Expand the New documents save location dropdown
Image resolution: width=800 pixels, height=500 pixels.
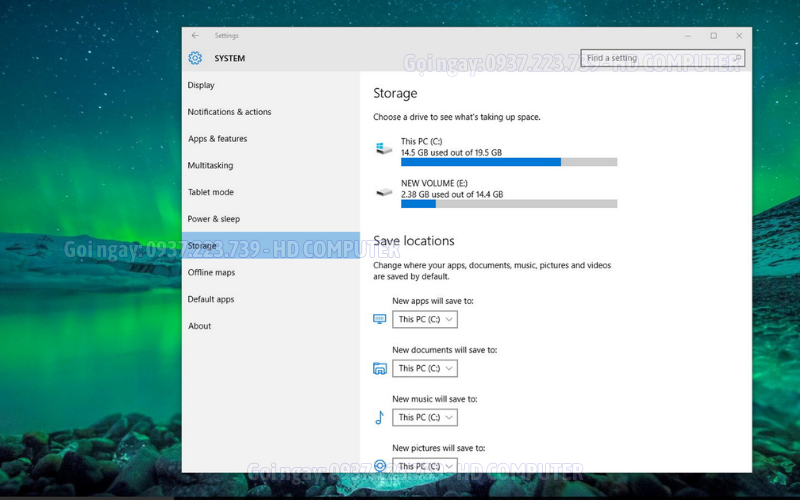(x=425, y=368)
